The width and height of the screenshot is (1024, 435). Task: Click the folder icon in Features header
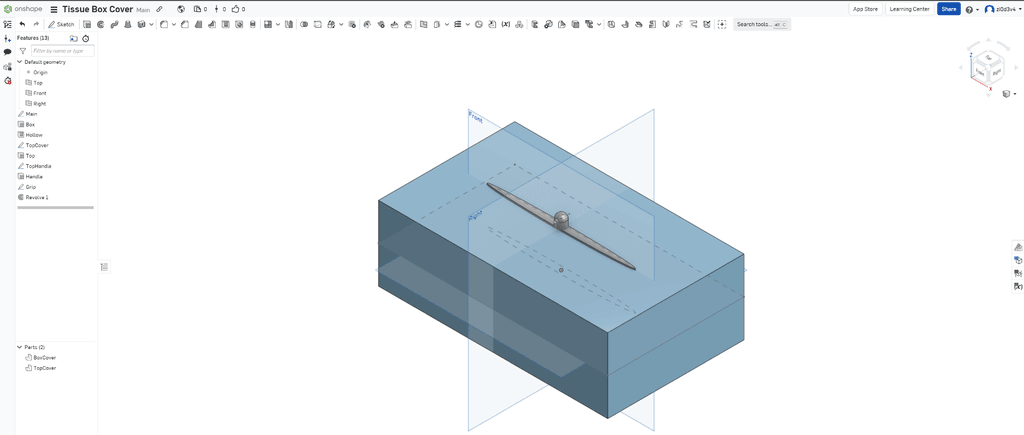[73, 39]
